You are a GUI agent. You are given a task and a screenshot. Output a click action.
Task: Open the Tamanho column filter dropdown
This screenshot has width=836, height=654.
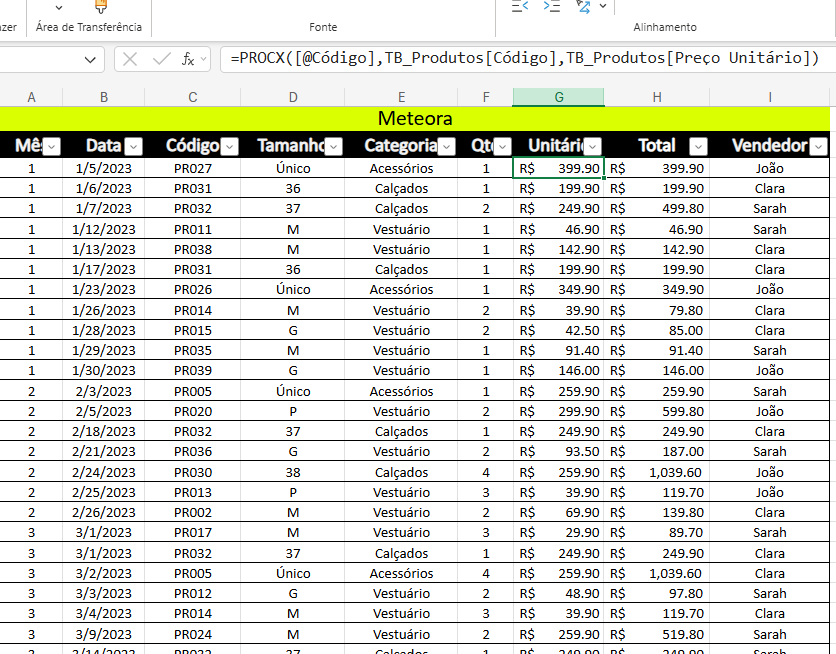pos(334,146)
